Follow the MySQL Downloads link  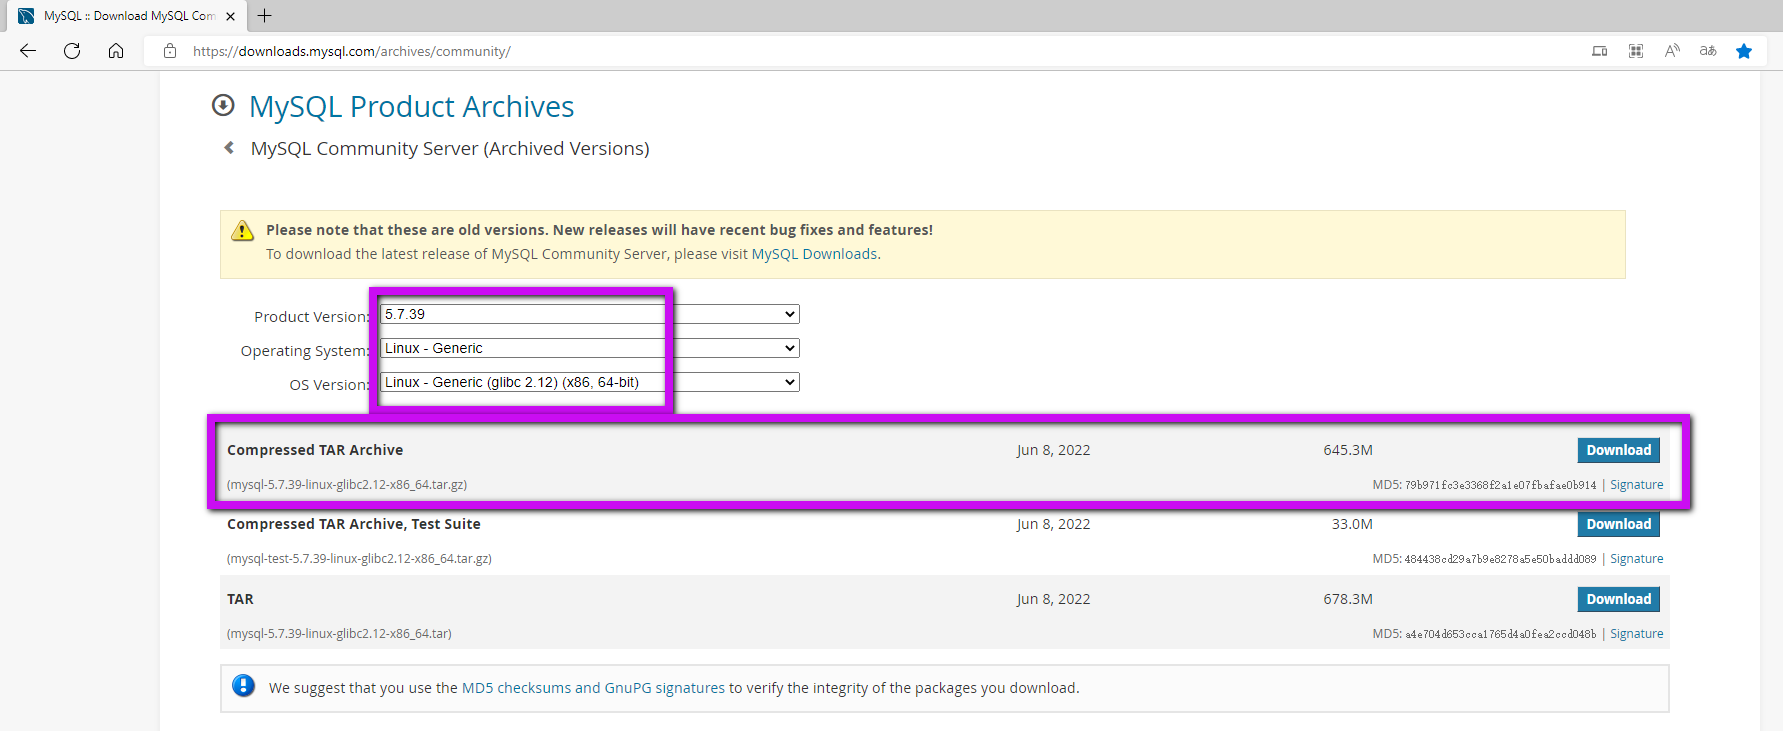click(x=814, y=254)
